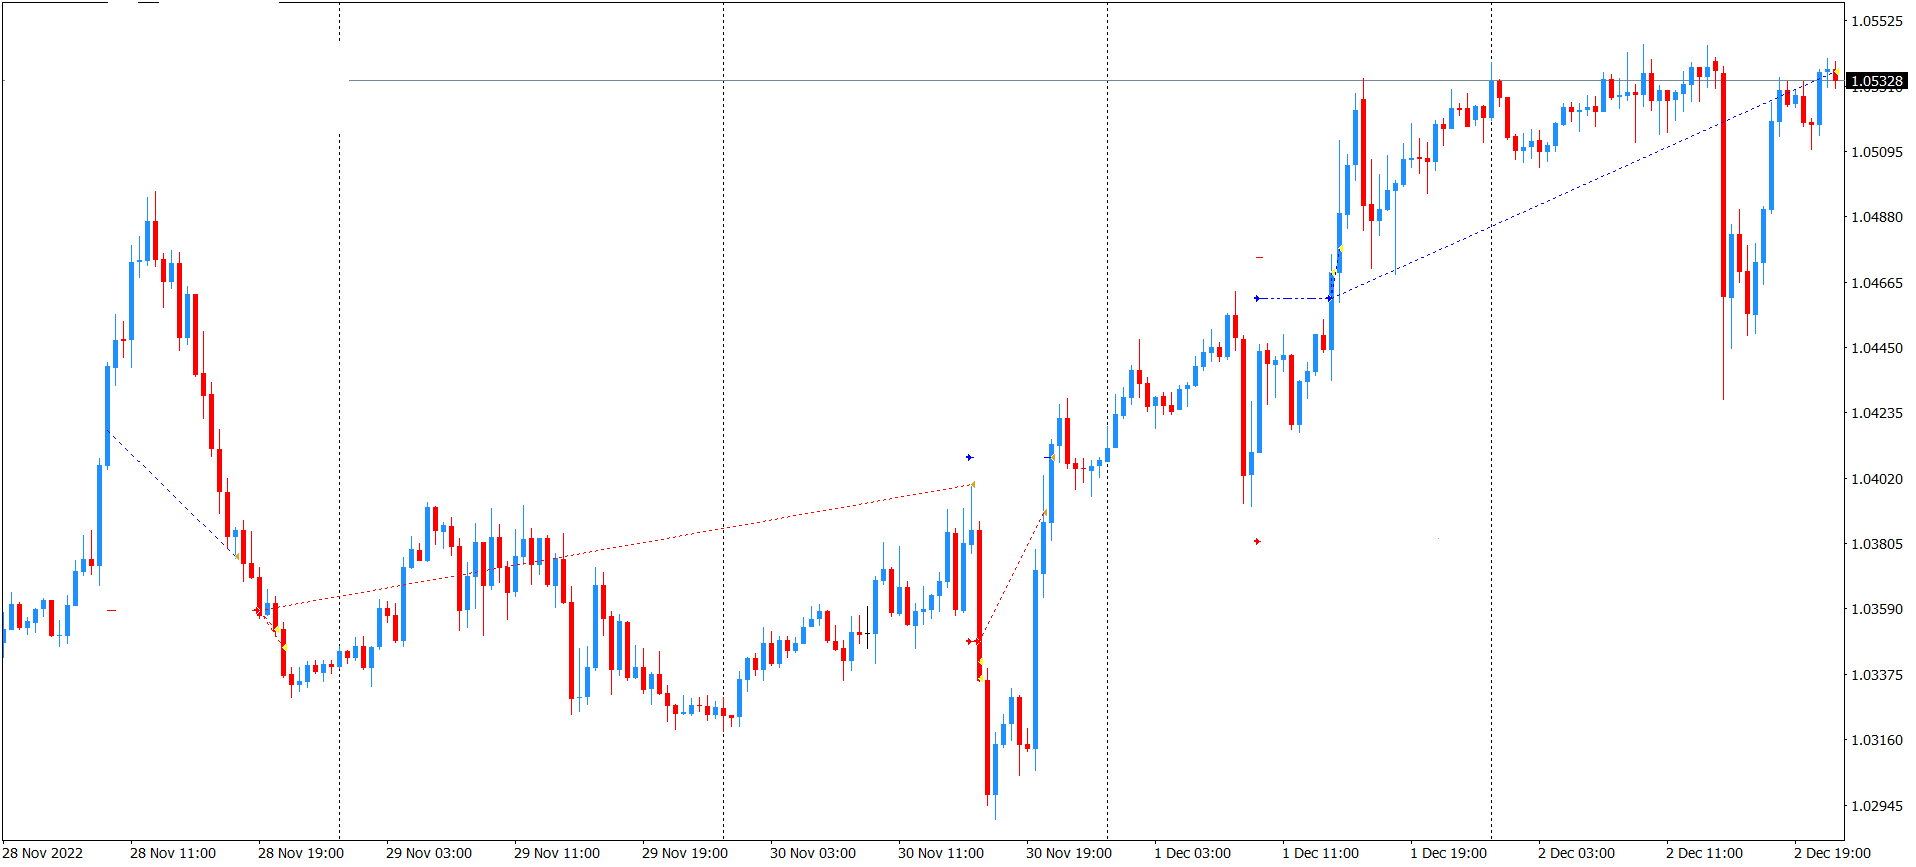The width and height of the screenshot is (1916, 867).
Task: Click time axis label 2 Dec 11:00
Action: point(1705,853)
